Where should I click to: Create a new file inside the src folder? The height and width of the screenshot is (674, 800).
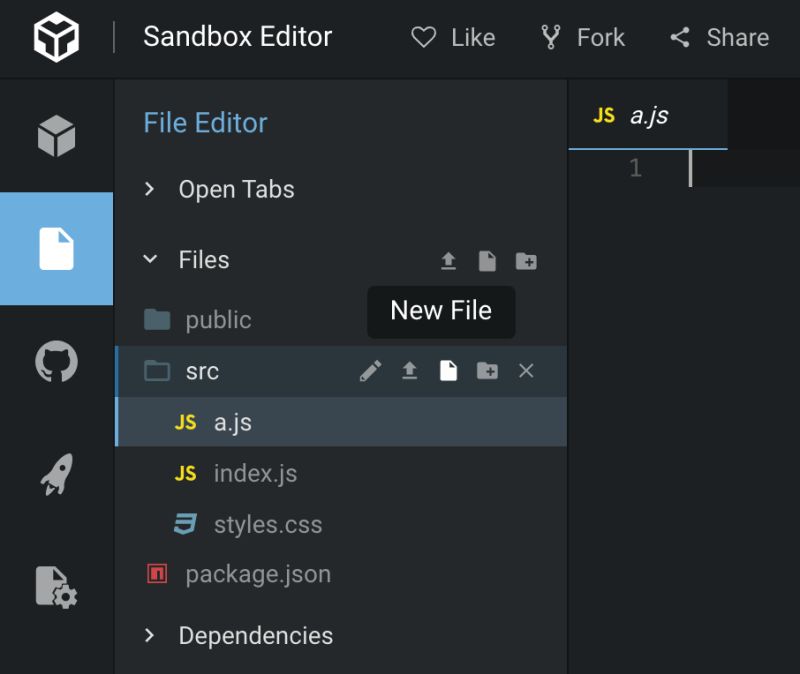click(448, 370)
